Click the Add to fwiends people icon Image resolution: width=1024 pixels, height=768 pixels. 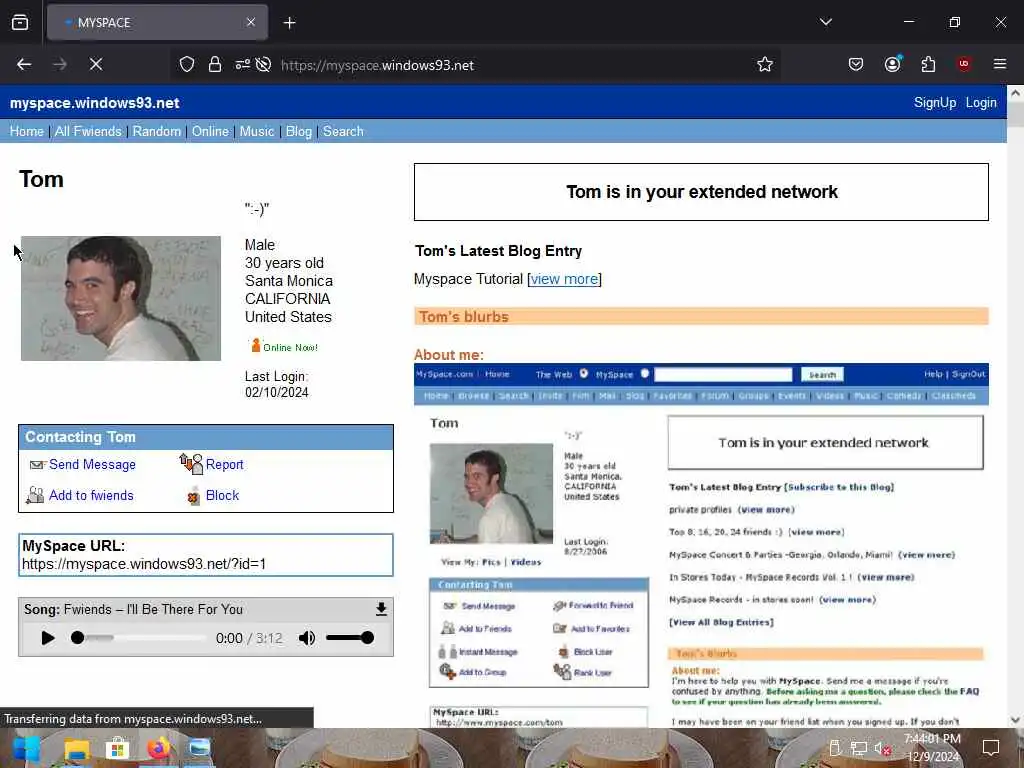click(x=35, y=496)
